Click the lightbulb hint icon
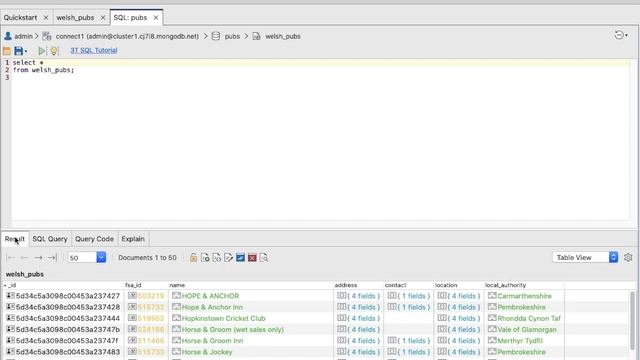This screenshot has height=360, width=640. (x=54, y=51)
